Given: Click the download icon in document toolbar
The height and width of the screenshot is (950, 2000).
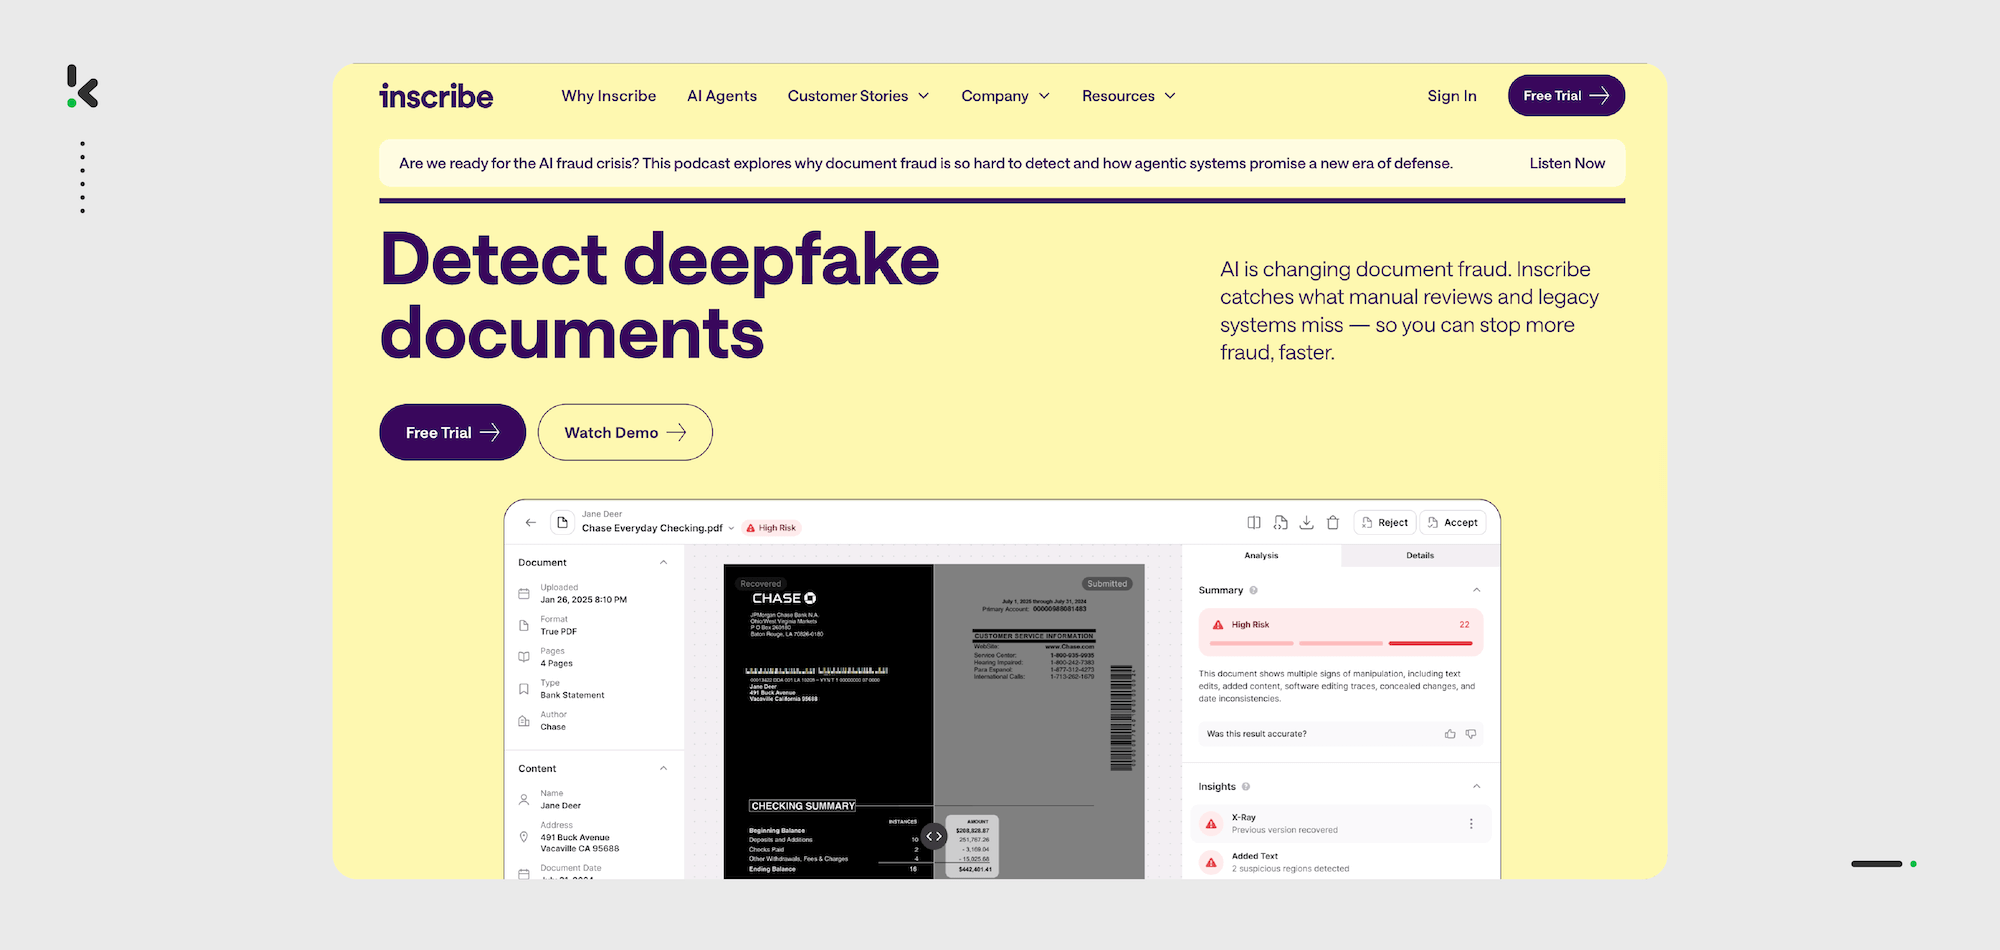Looking at the screenshot, I should pos(1306,522).
